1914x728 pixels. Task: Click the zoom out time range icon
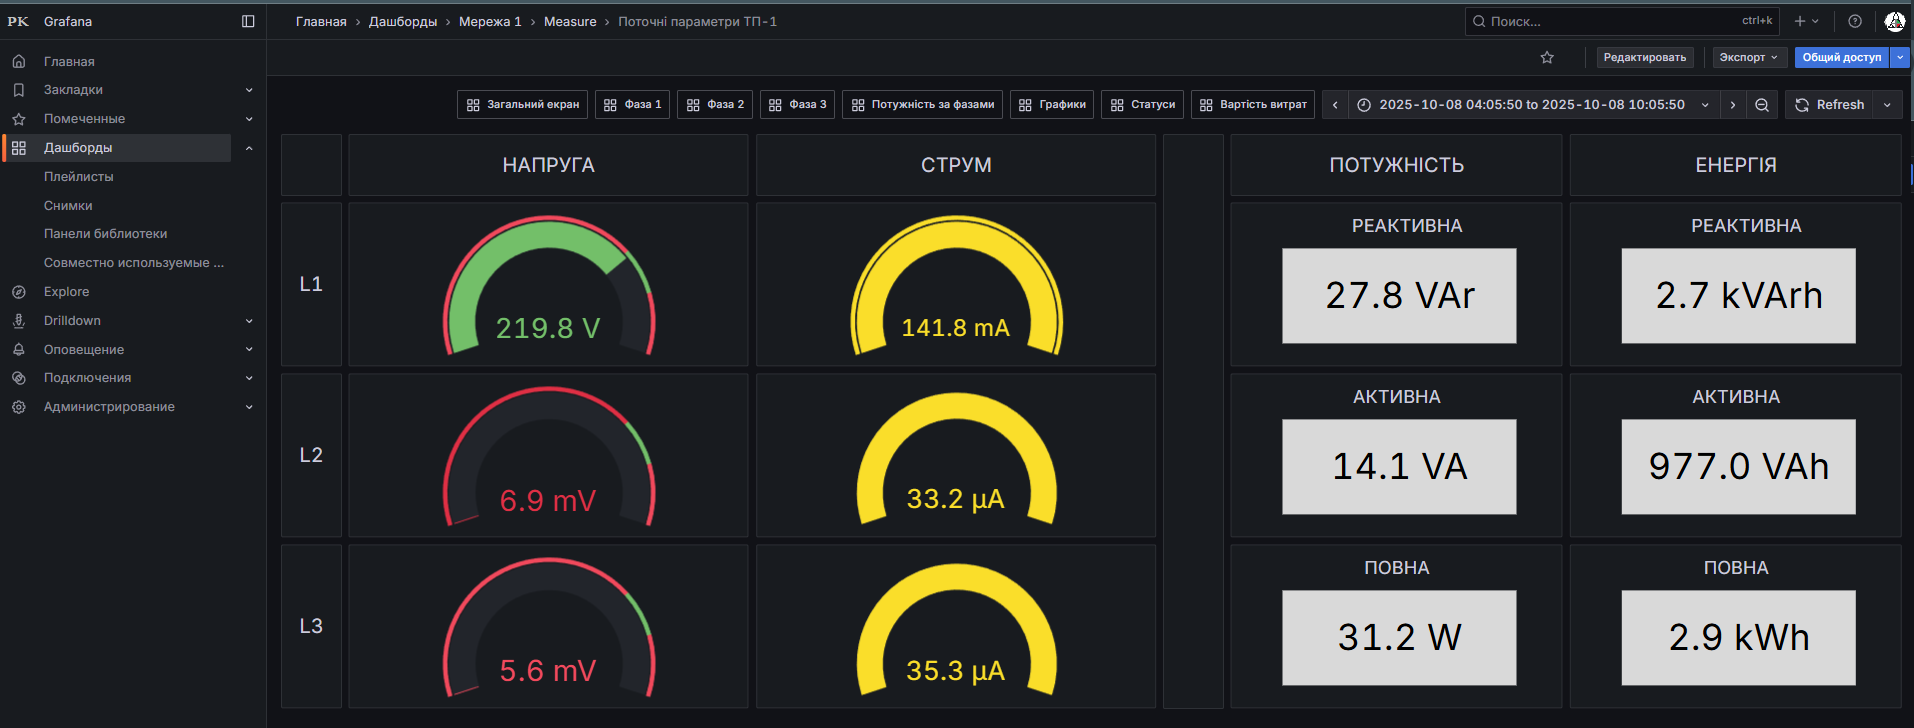click(x=1762, y=105)
